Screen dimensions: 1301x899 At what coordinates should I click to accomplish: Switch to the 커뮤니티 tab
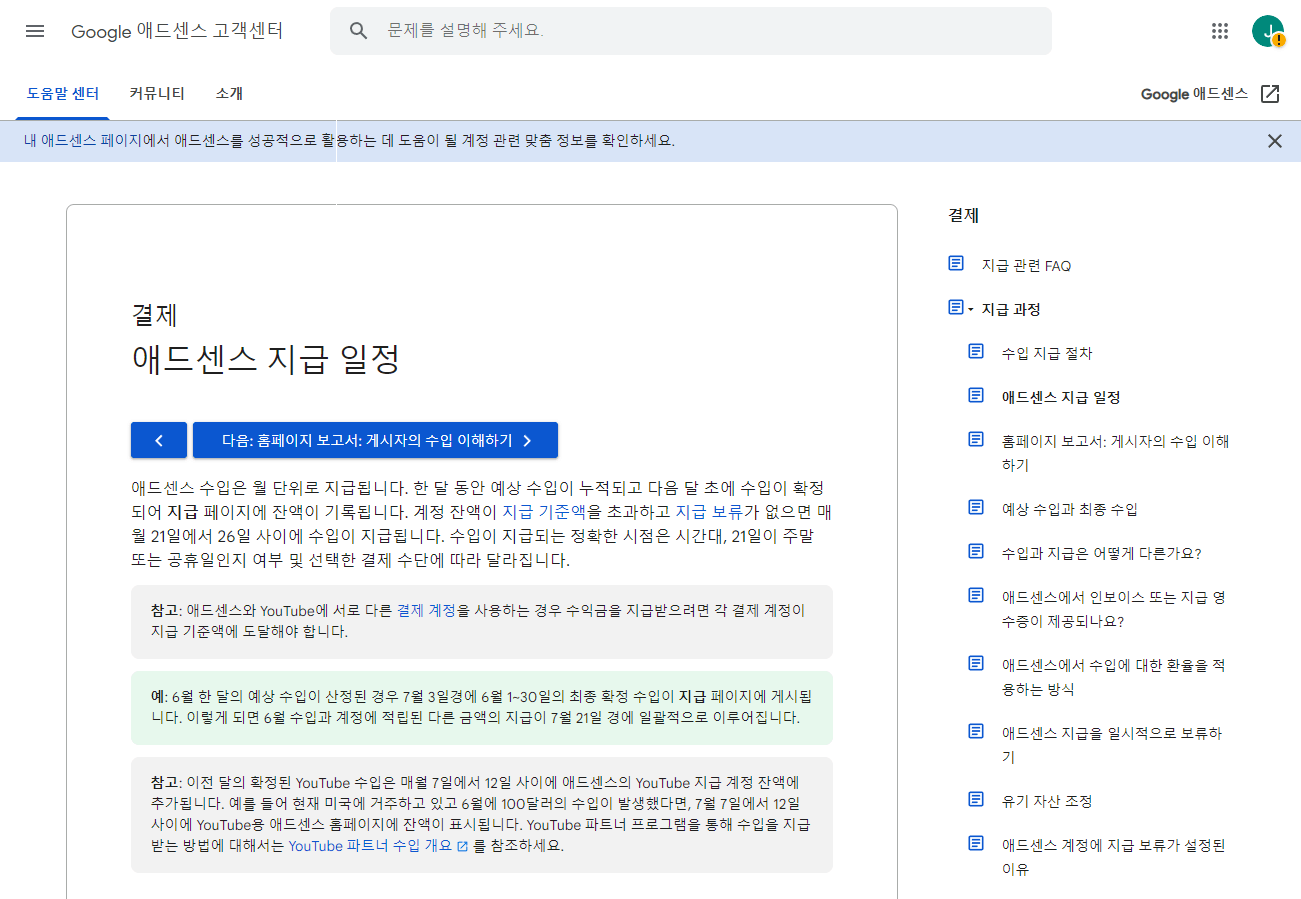pos(156,93)
